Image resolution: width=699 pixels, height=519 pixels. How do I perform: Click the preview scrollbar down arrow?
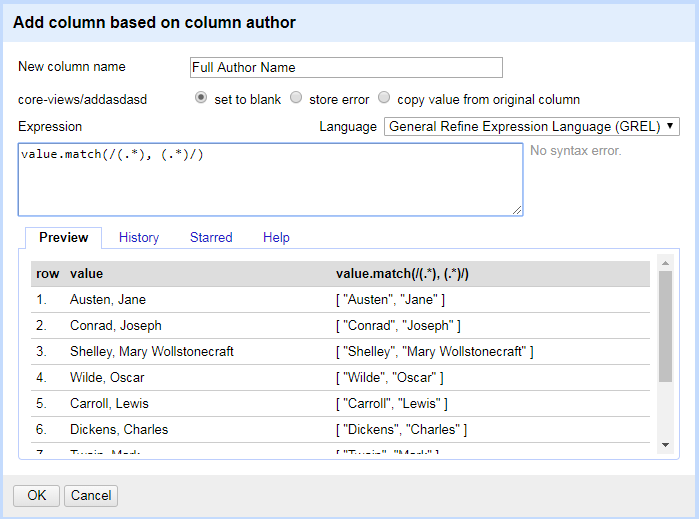[x=666, y=444]
